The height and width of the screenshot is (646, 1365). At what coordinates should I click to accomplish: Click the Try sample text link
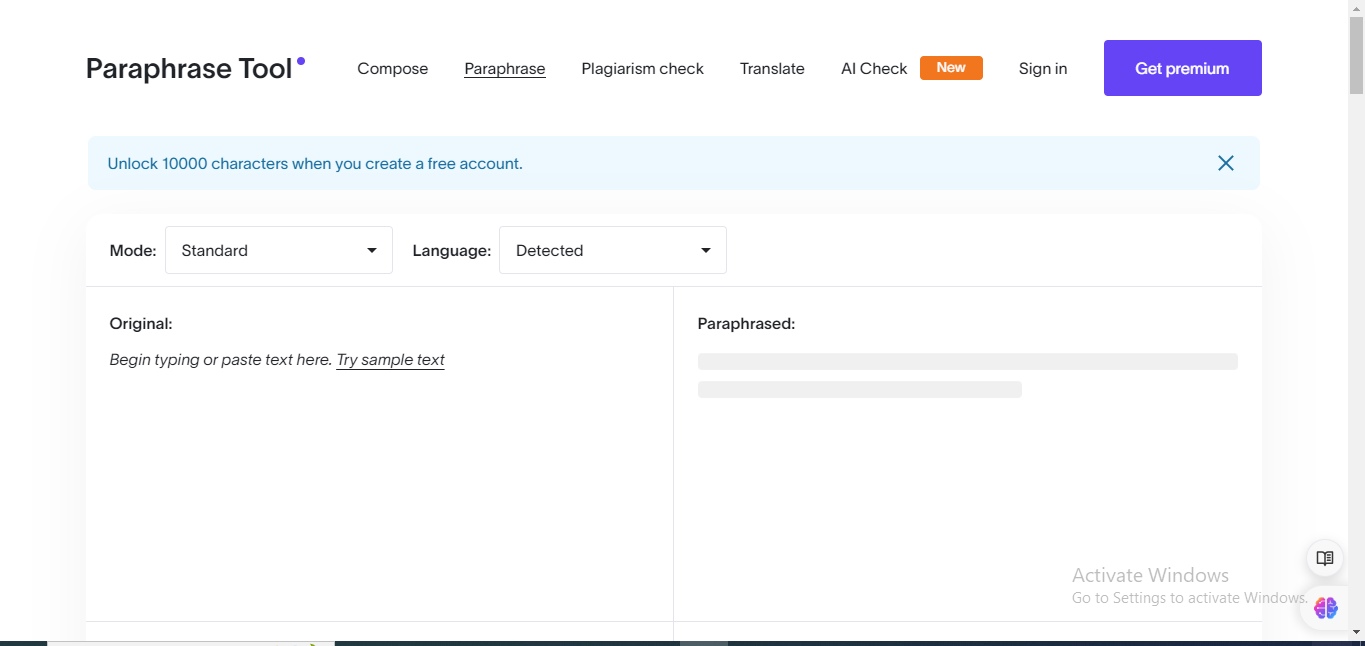[x=390, y=359]
